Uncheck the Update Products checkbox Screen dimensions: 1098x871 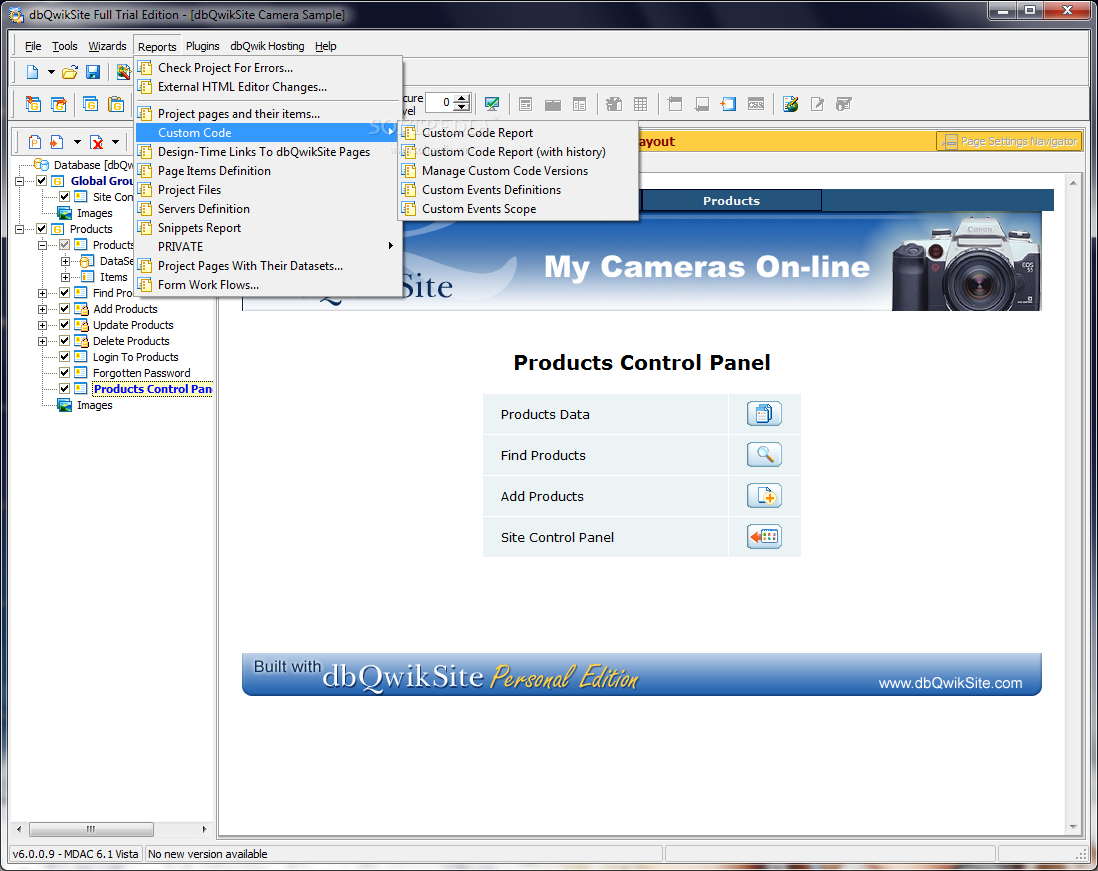[64, 325]
